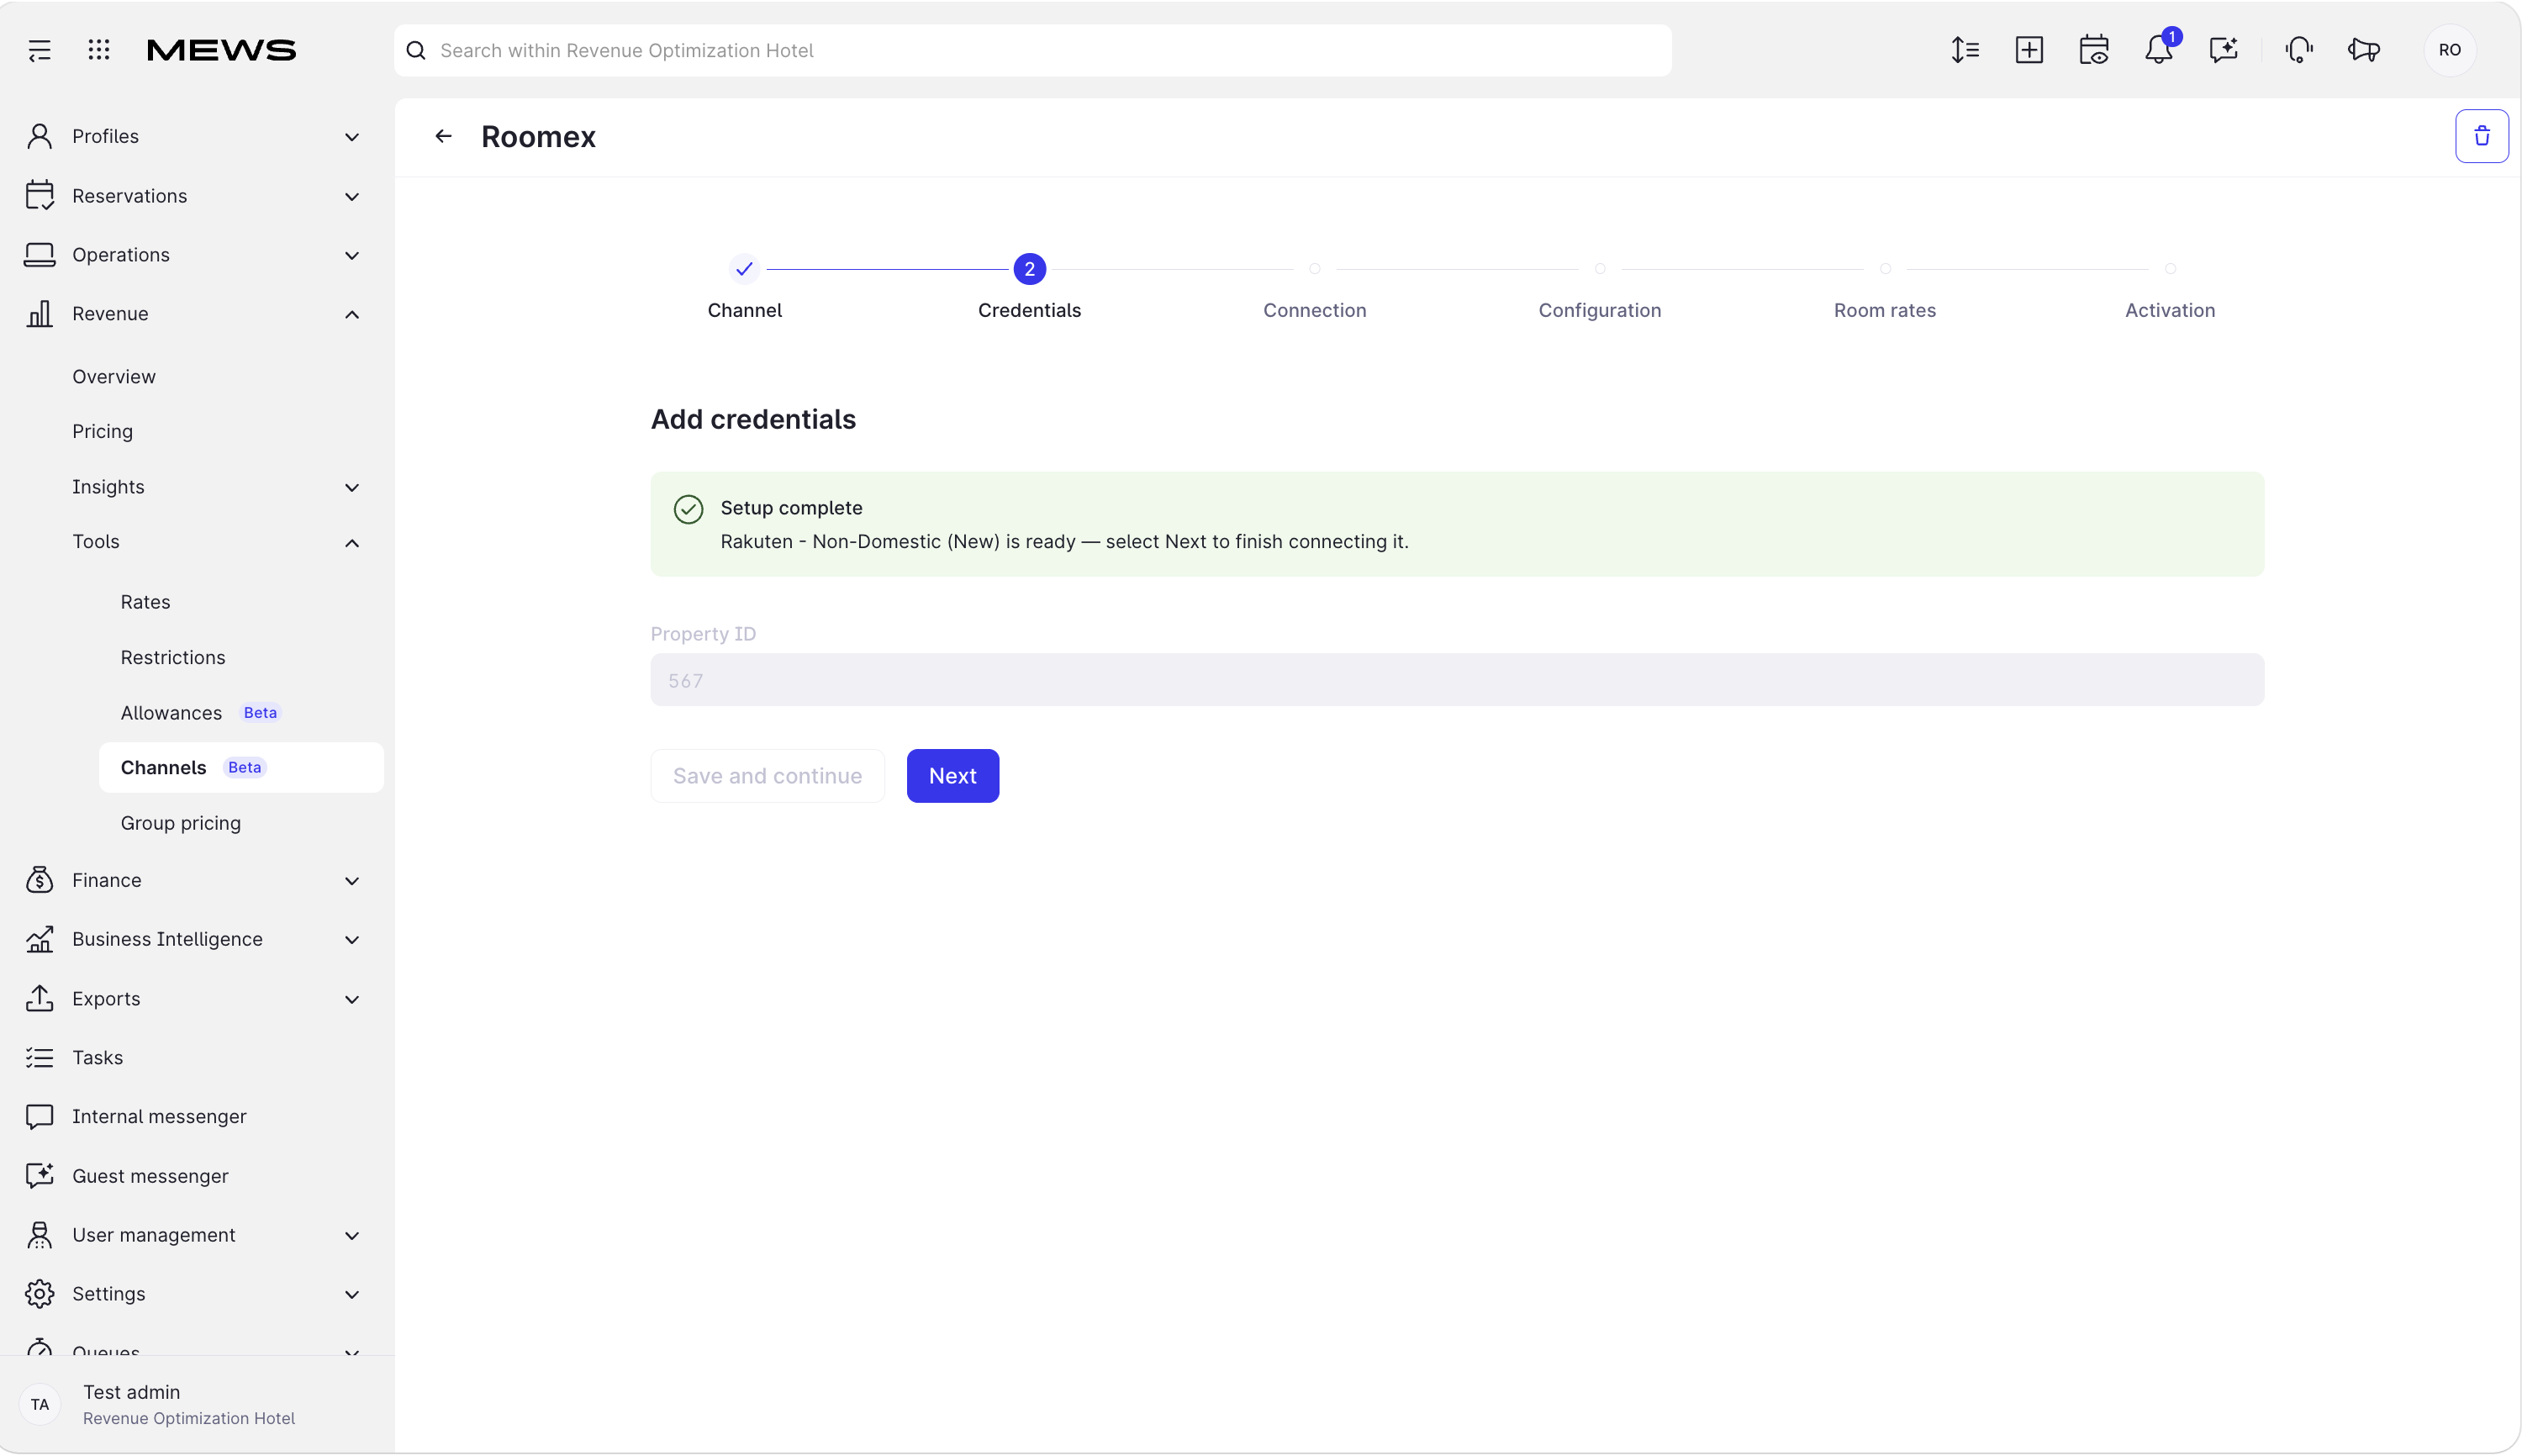Click the MEWS logo
This screenshot has width=2522, height=1456.
tap(221, 50)
